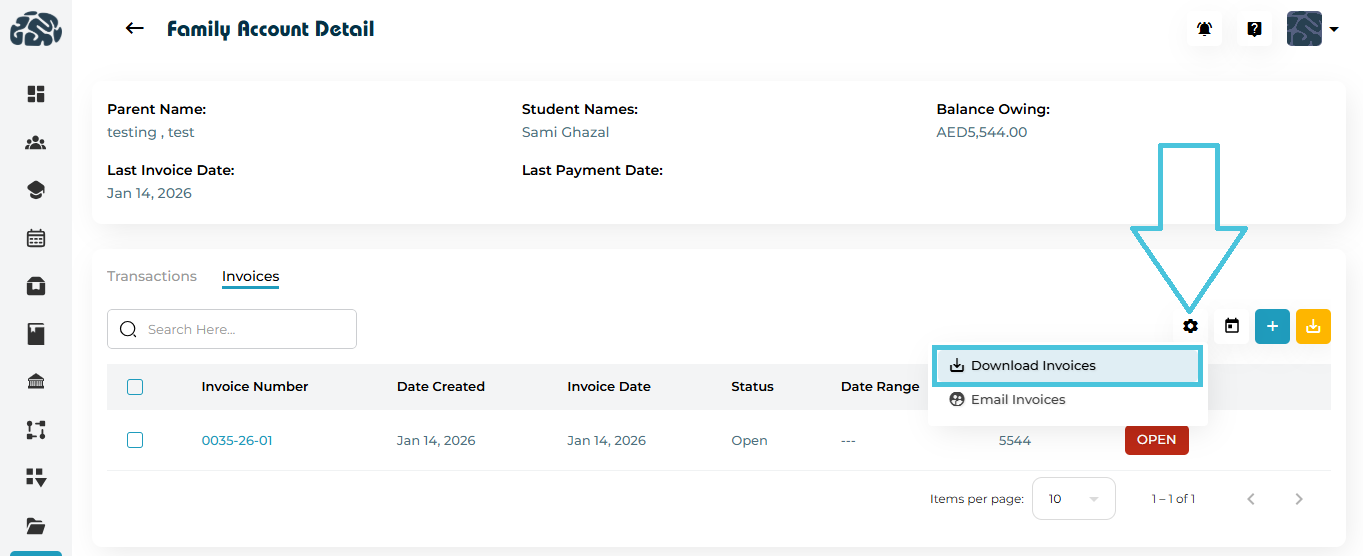Open the notifications bell
1363x556 pixels.
point(1204,29)
